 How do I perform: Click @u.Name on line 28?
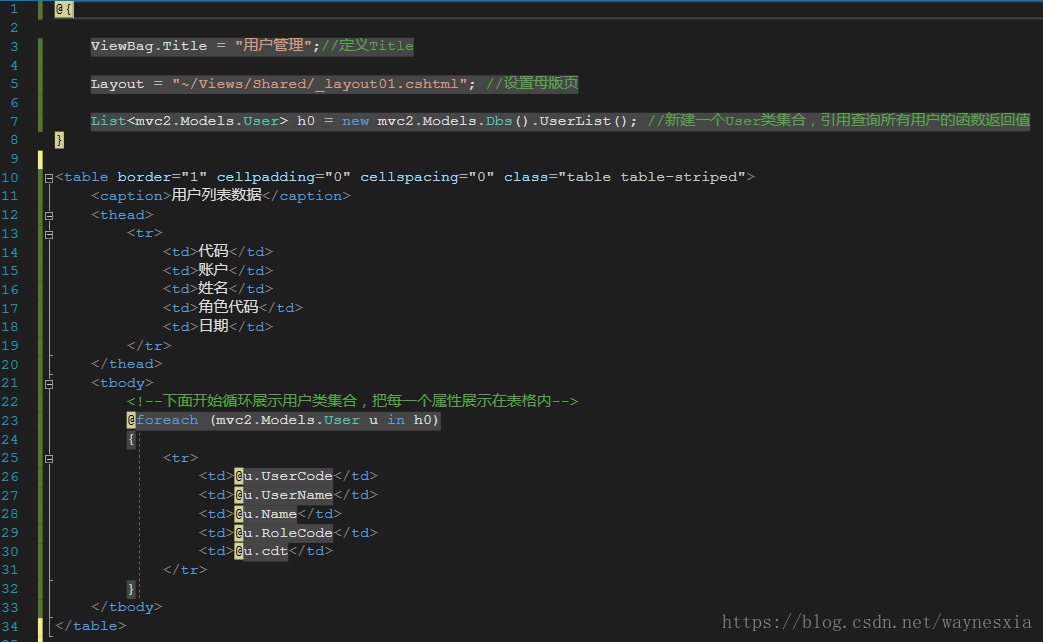265,514
